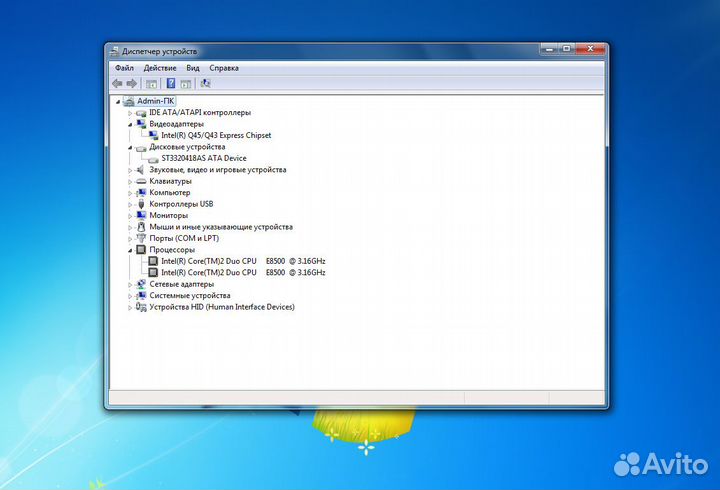Select the Системные устройства label
720x490 pixels.
(x=190, y=296)
